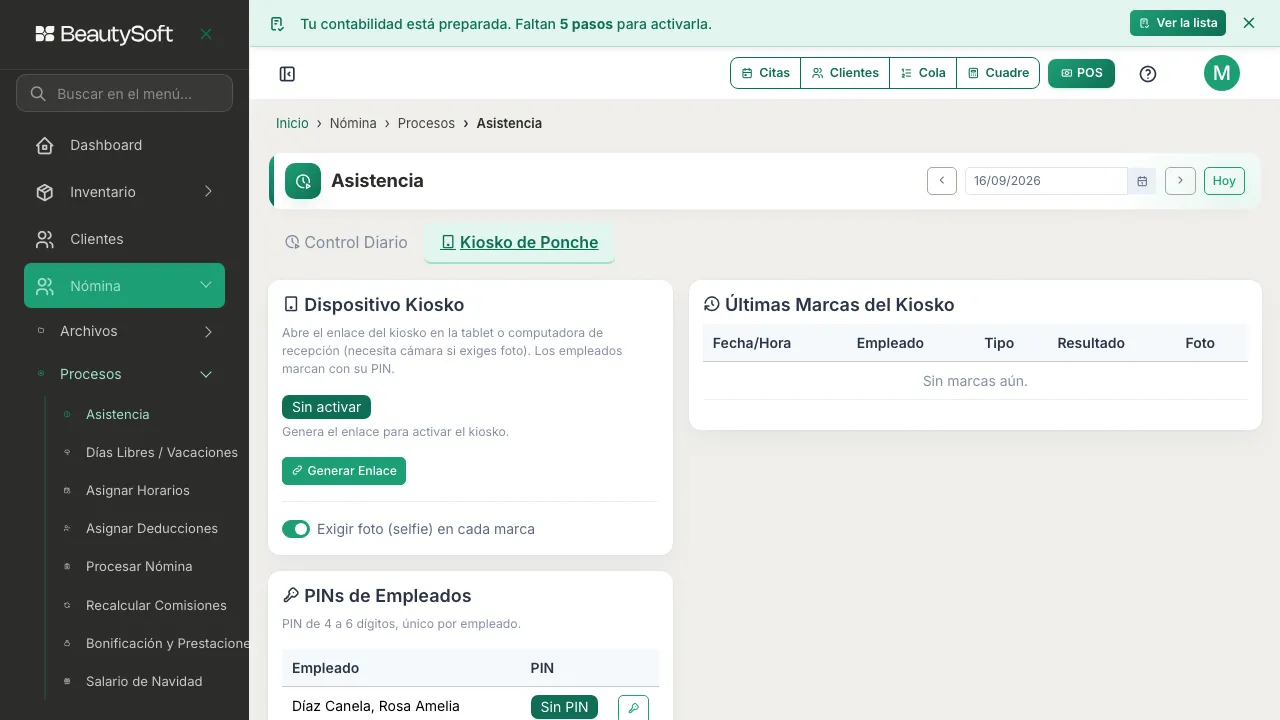Open the user avatar M menu
This screenshot has height=720, width=1280.
click(1222, 73)
